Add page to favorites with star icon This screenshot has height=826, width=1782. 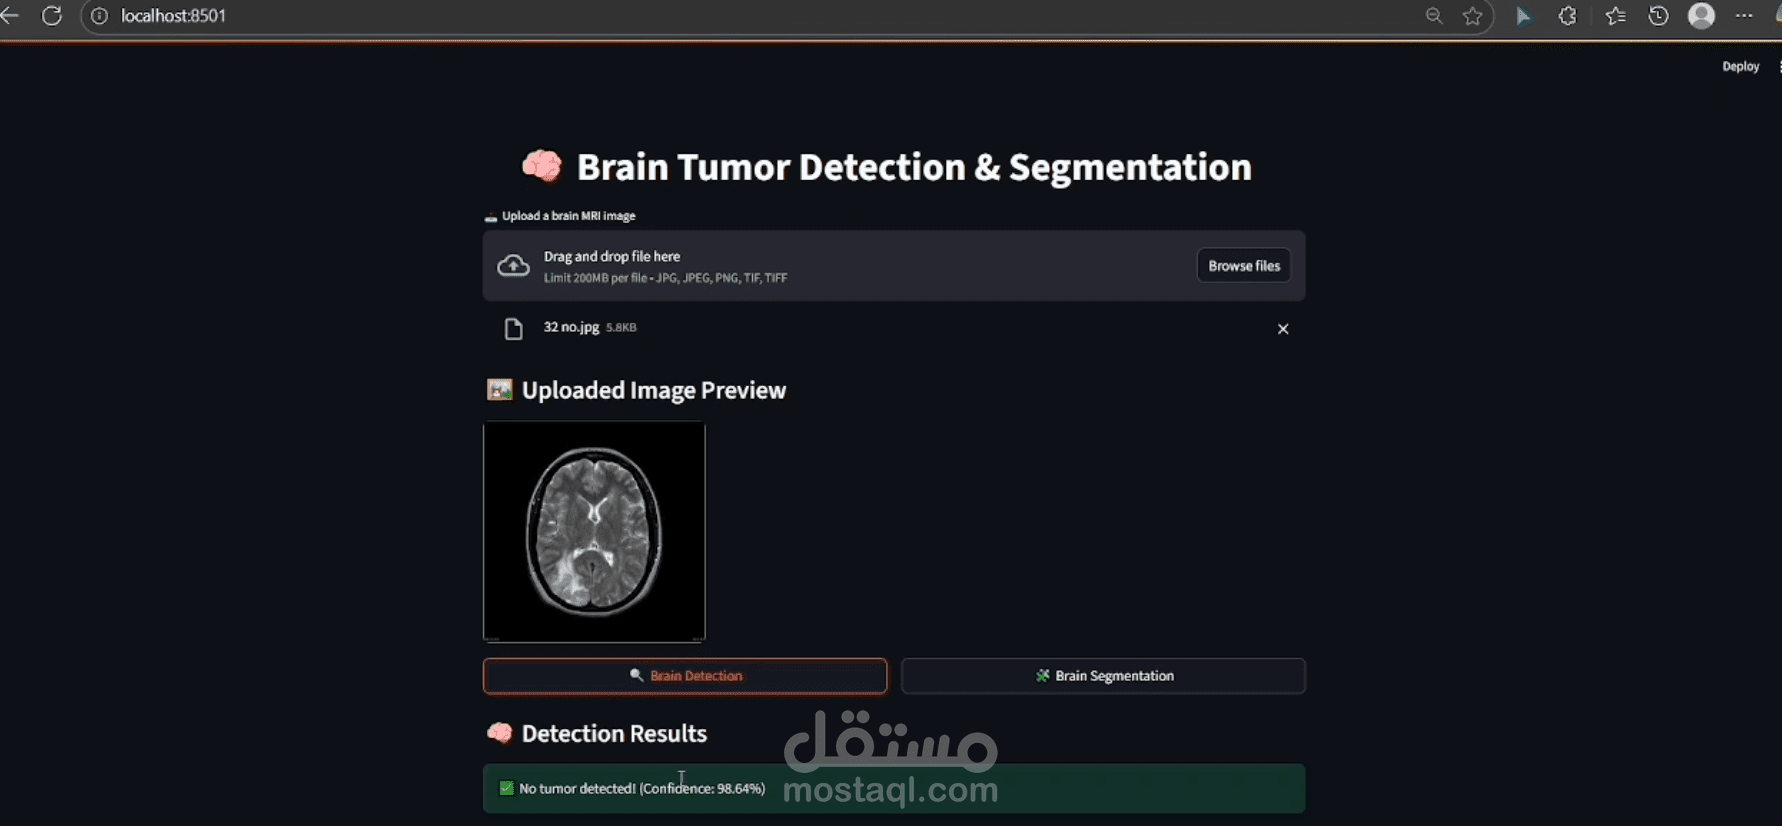(1473, 16)
